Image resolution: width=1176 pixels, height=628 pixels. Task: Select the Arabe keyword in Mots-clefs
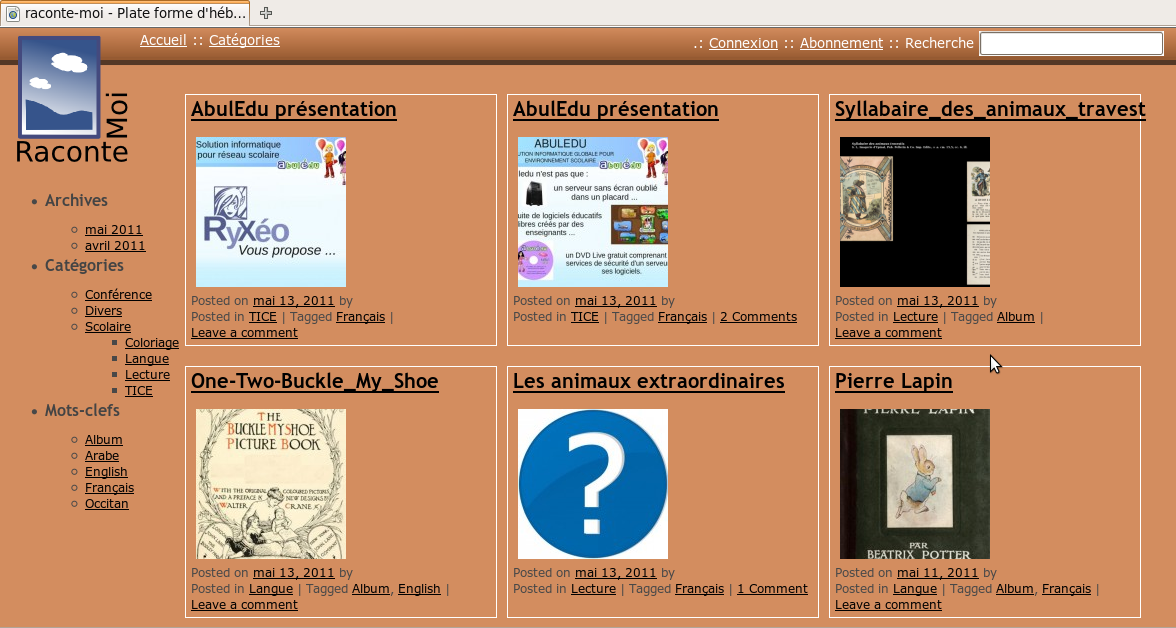pos(101,455)
